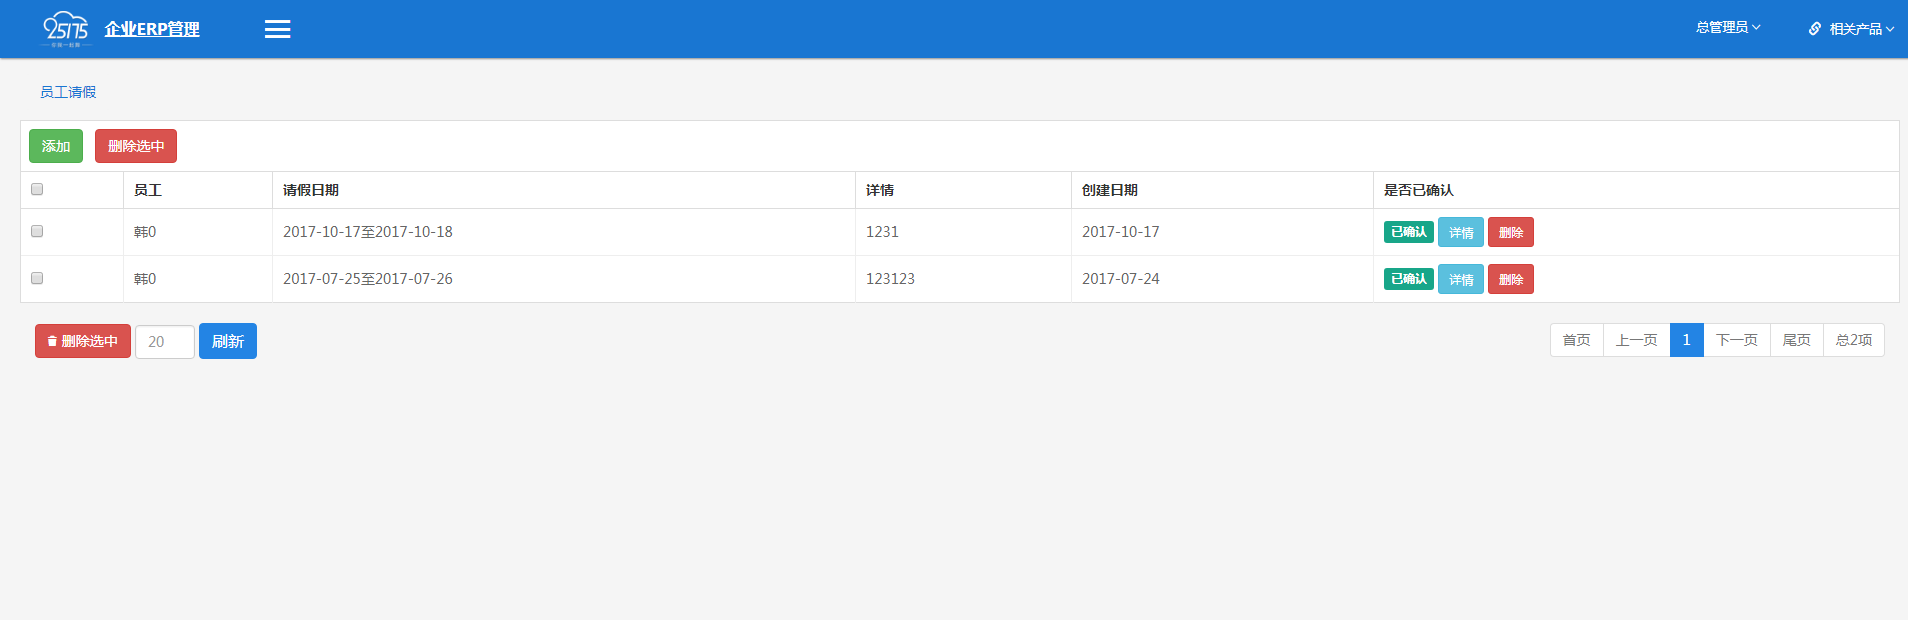Delete the 2017-07-25 leave record row
Image resolution: width=1908 pixels, height=620 pixels.
click(1510, 279)
